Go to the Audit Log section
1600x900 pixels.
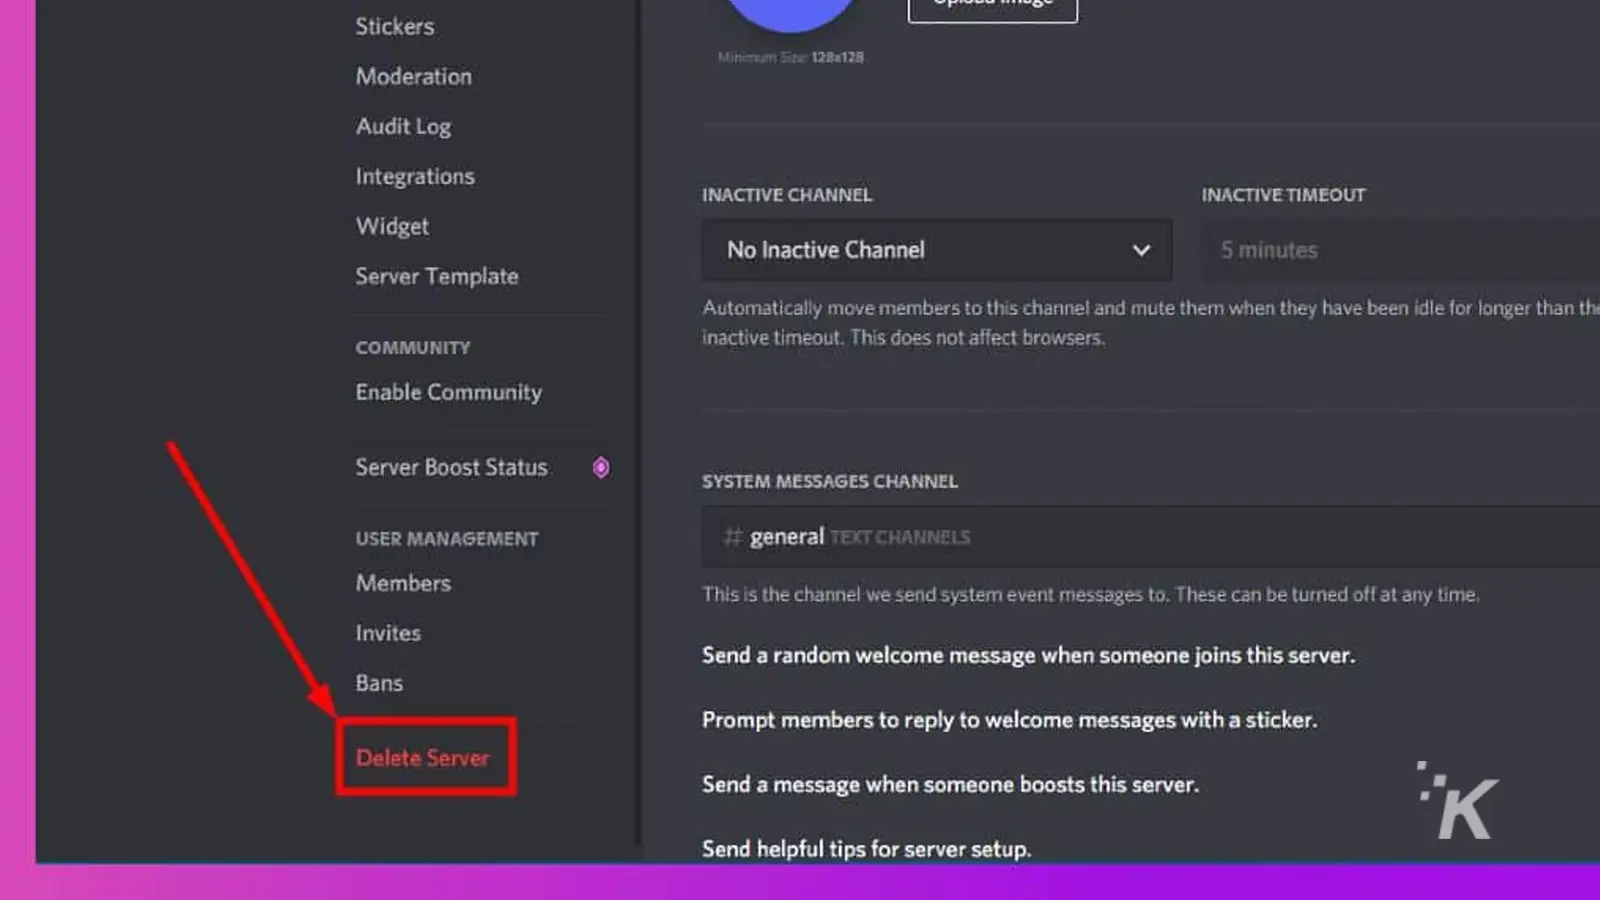coord(404,126)
